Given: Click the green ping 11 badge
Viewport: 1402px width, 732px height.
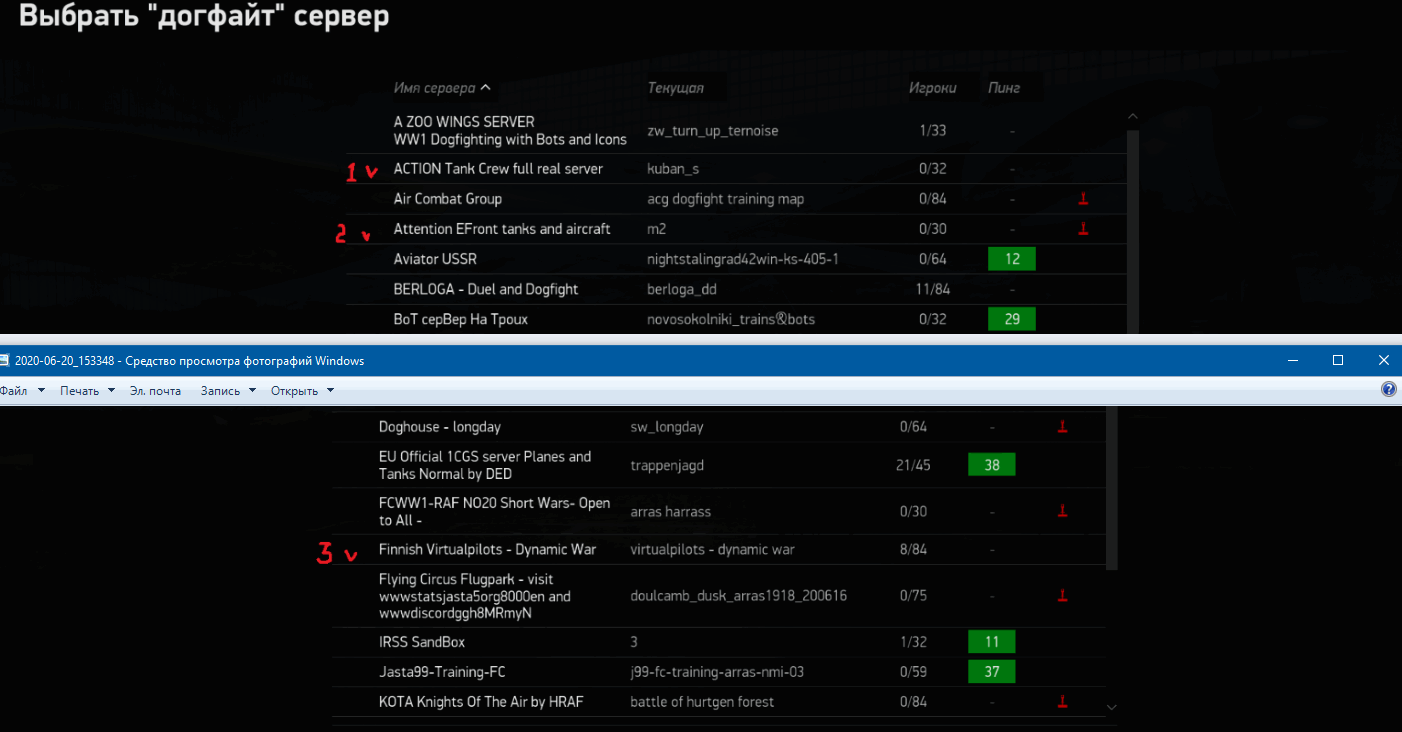Looking at the screenshot, I should (992, 642).
